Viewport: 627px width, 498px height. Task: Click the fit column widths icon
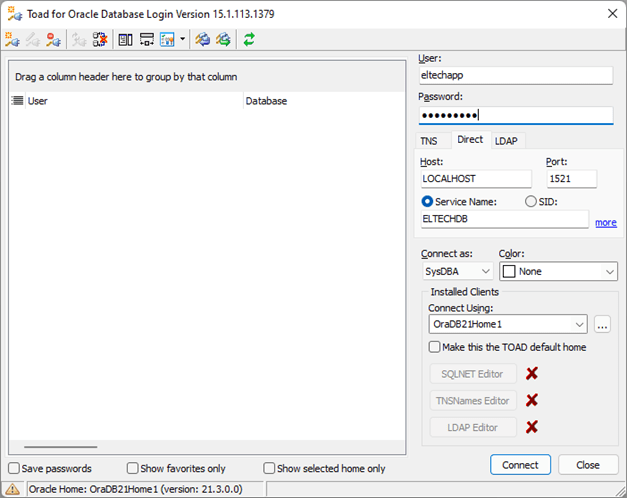coord(147,40)
